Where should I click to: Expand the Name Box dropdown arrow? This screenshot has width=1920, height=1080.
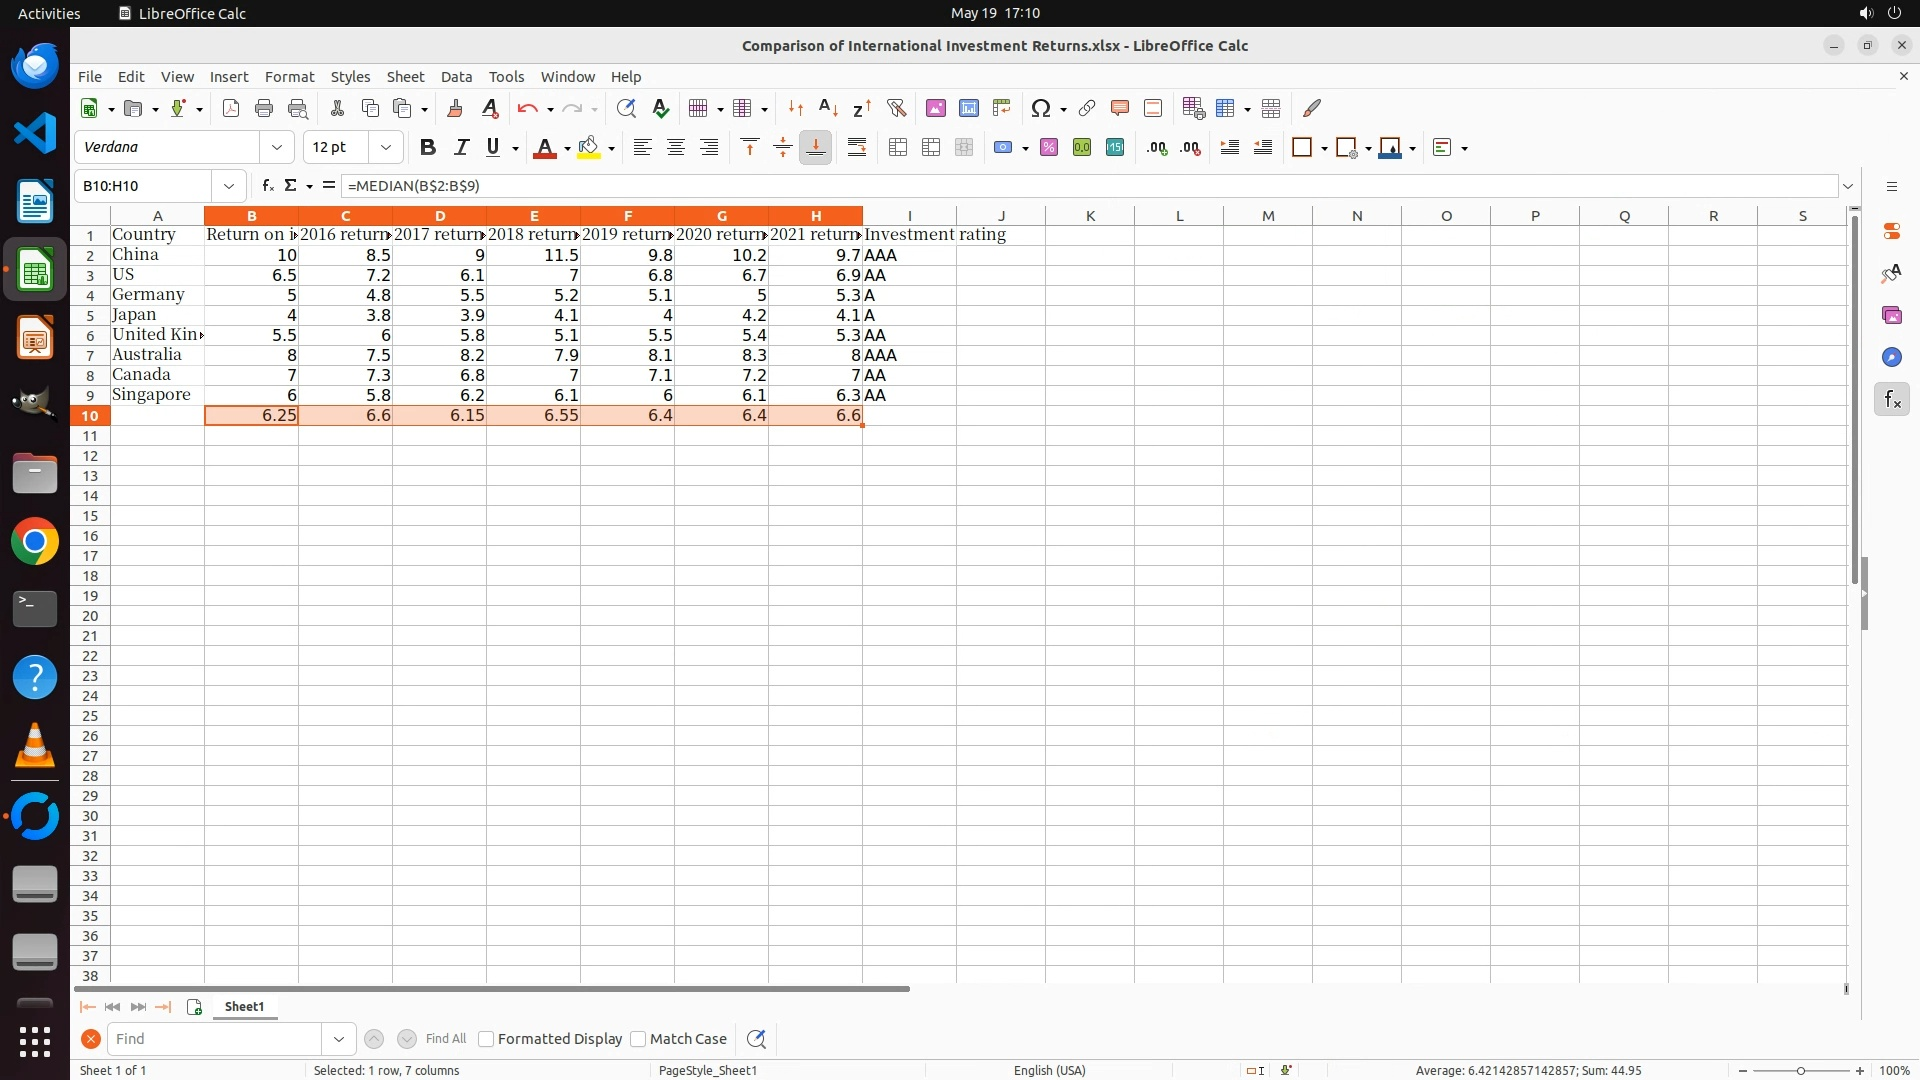coord(229,186)
